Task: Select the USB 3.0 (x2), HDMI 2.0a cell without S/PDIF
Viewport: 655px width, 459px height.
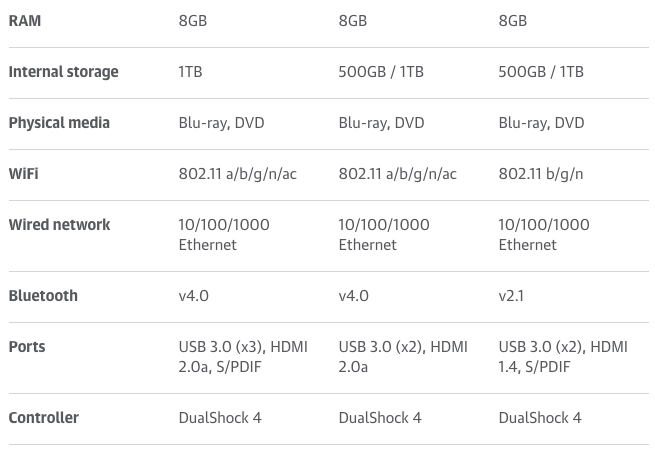Action: 403,357
